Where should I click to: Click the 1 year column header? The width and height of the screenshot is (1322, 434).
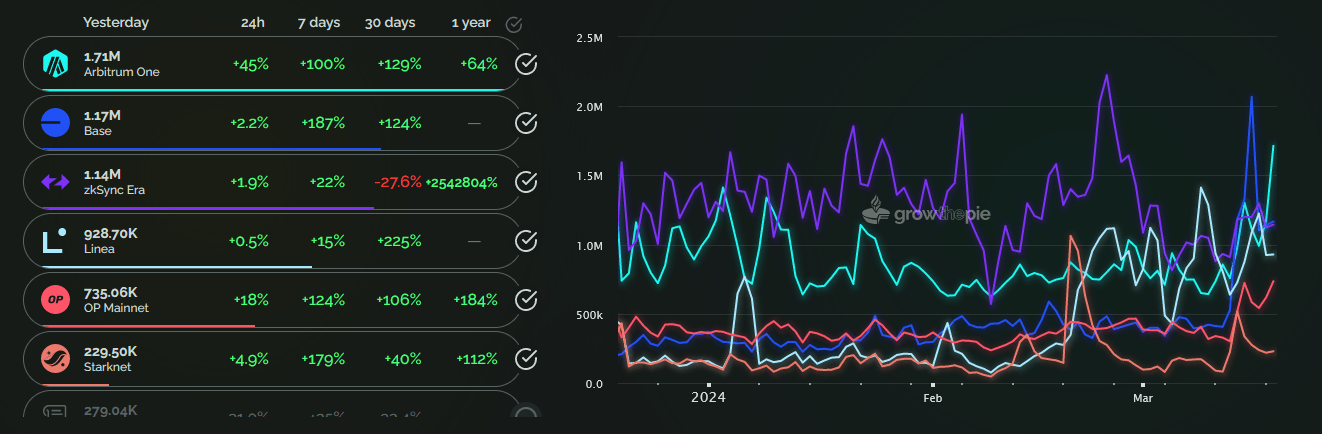click(x=470, y=22)
